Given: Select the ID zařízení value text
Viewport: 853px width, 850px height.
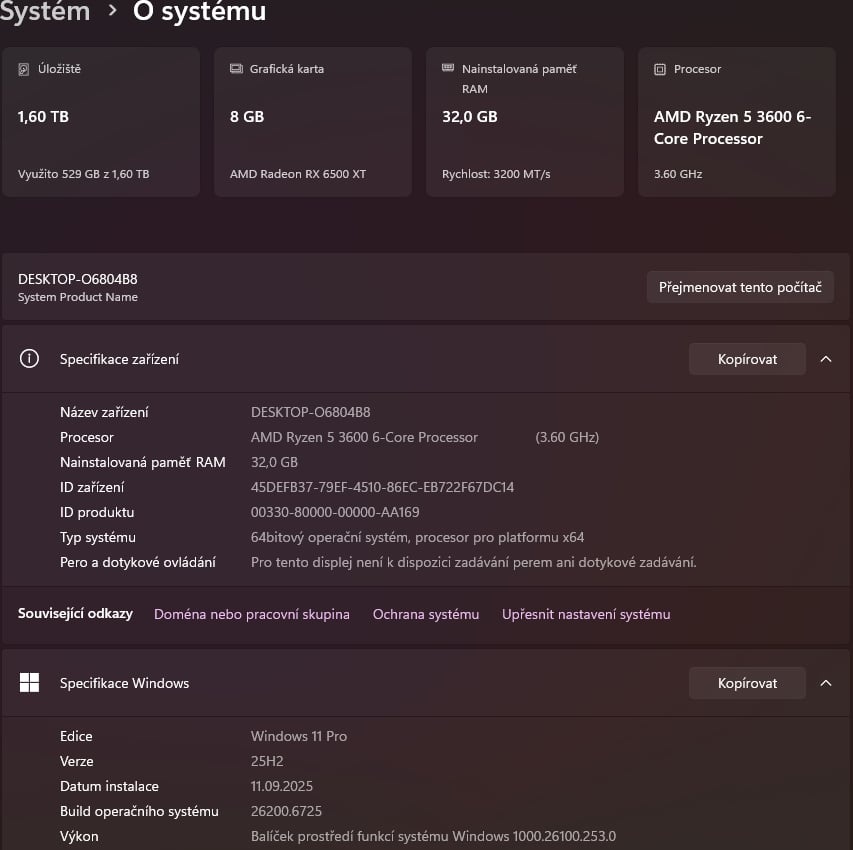Looking at the screenshot, I should click(x=382, y=487).
